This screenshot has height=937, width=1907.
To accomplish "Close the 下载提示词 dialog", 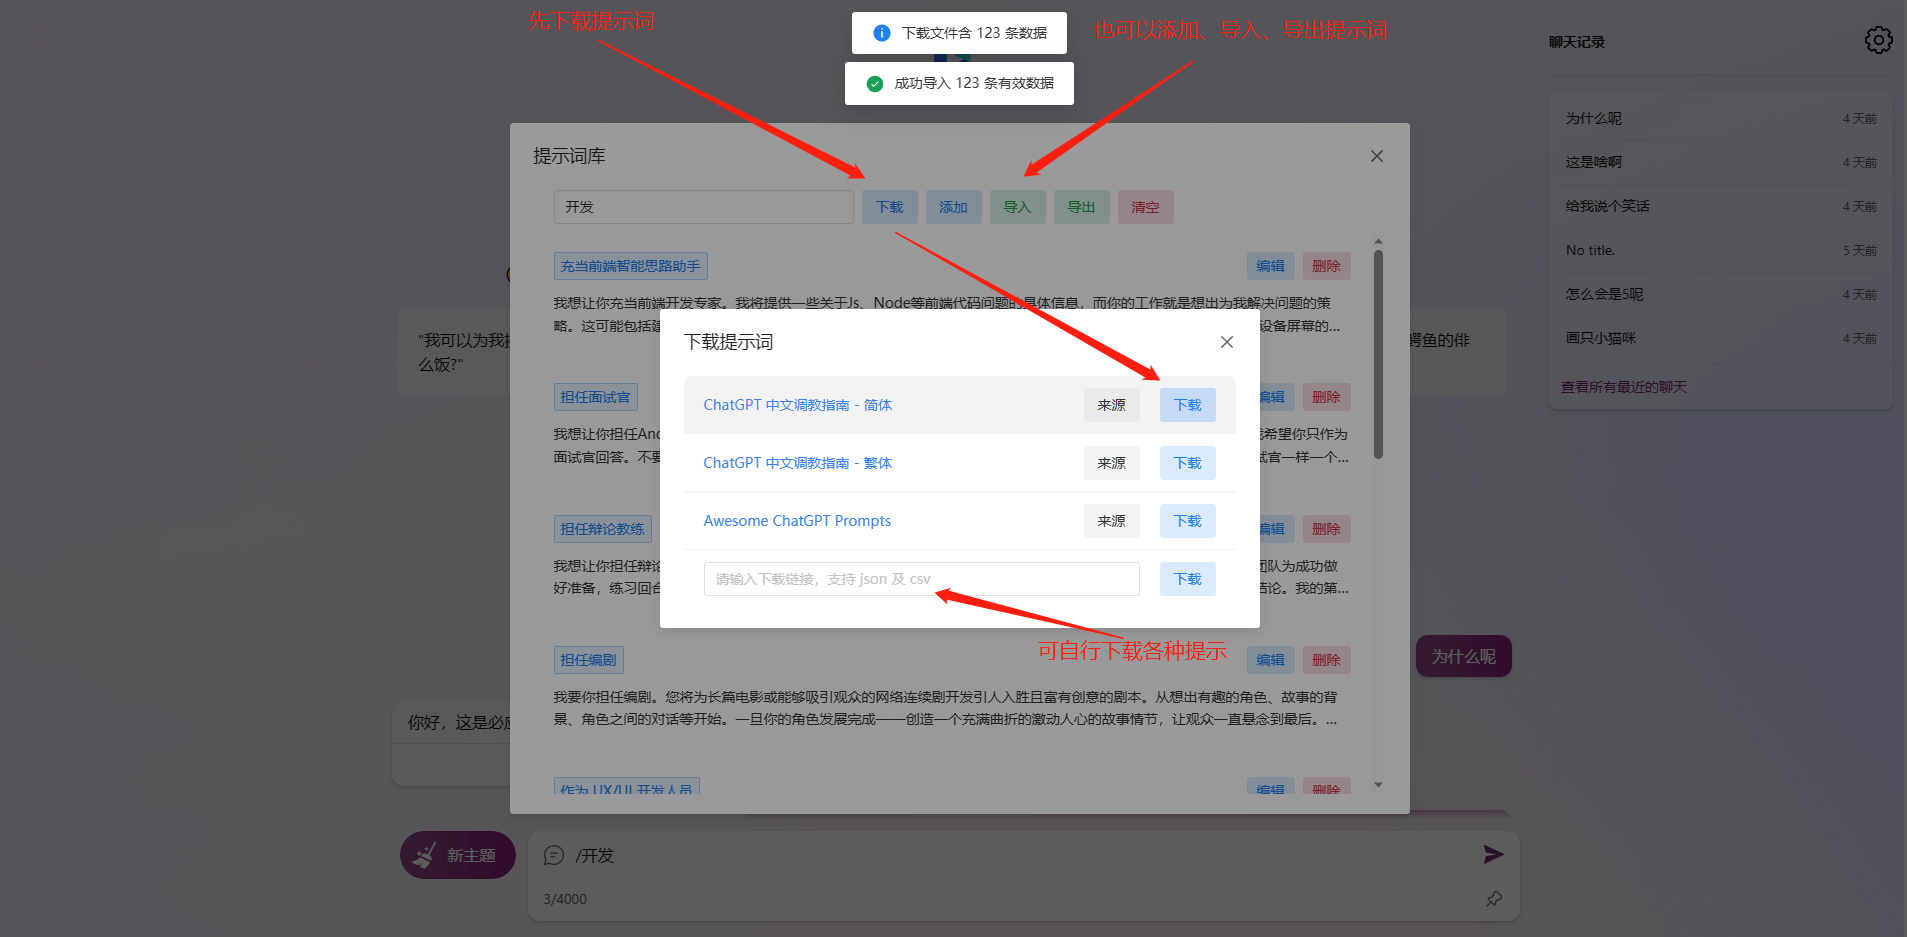I will pos(1226,341).
